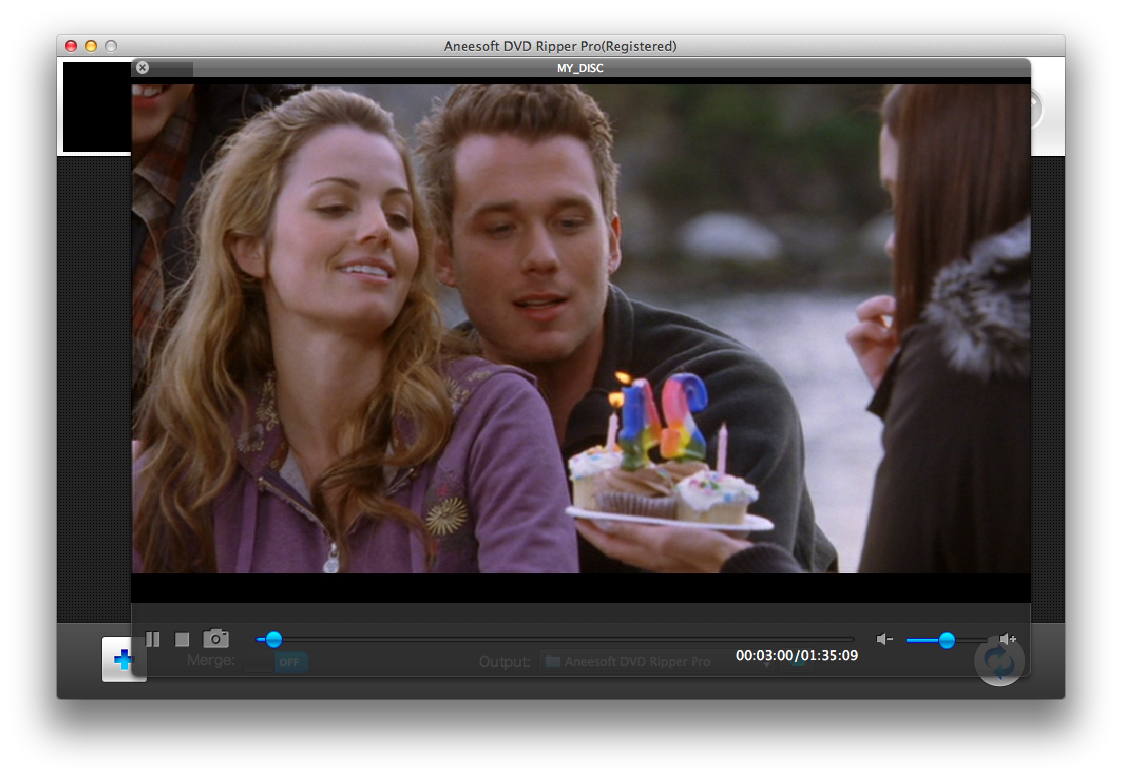Start conversion with the circular arrows button

pyautogui.click(x=999, y=660)
